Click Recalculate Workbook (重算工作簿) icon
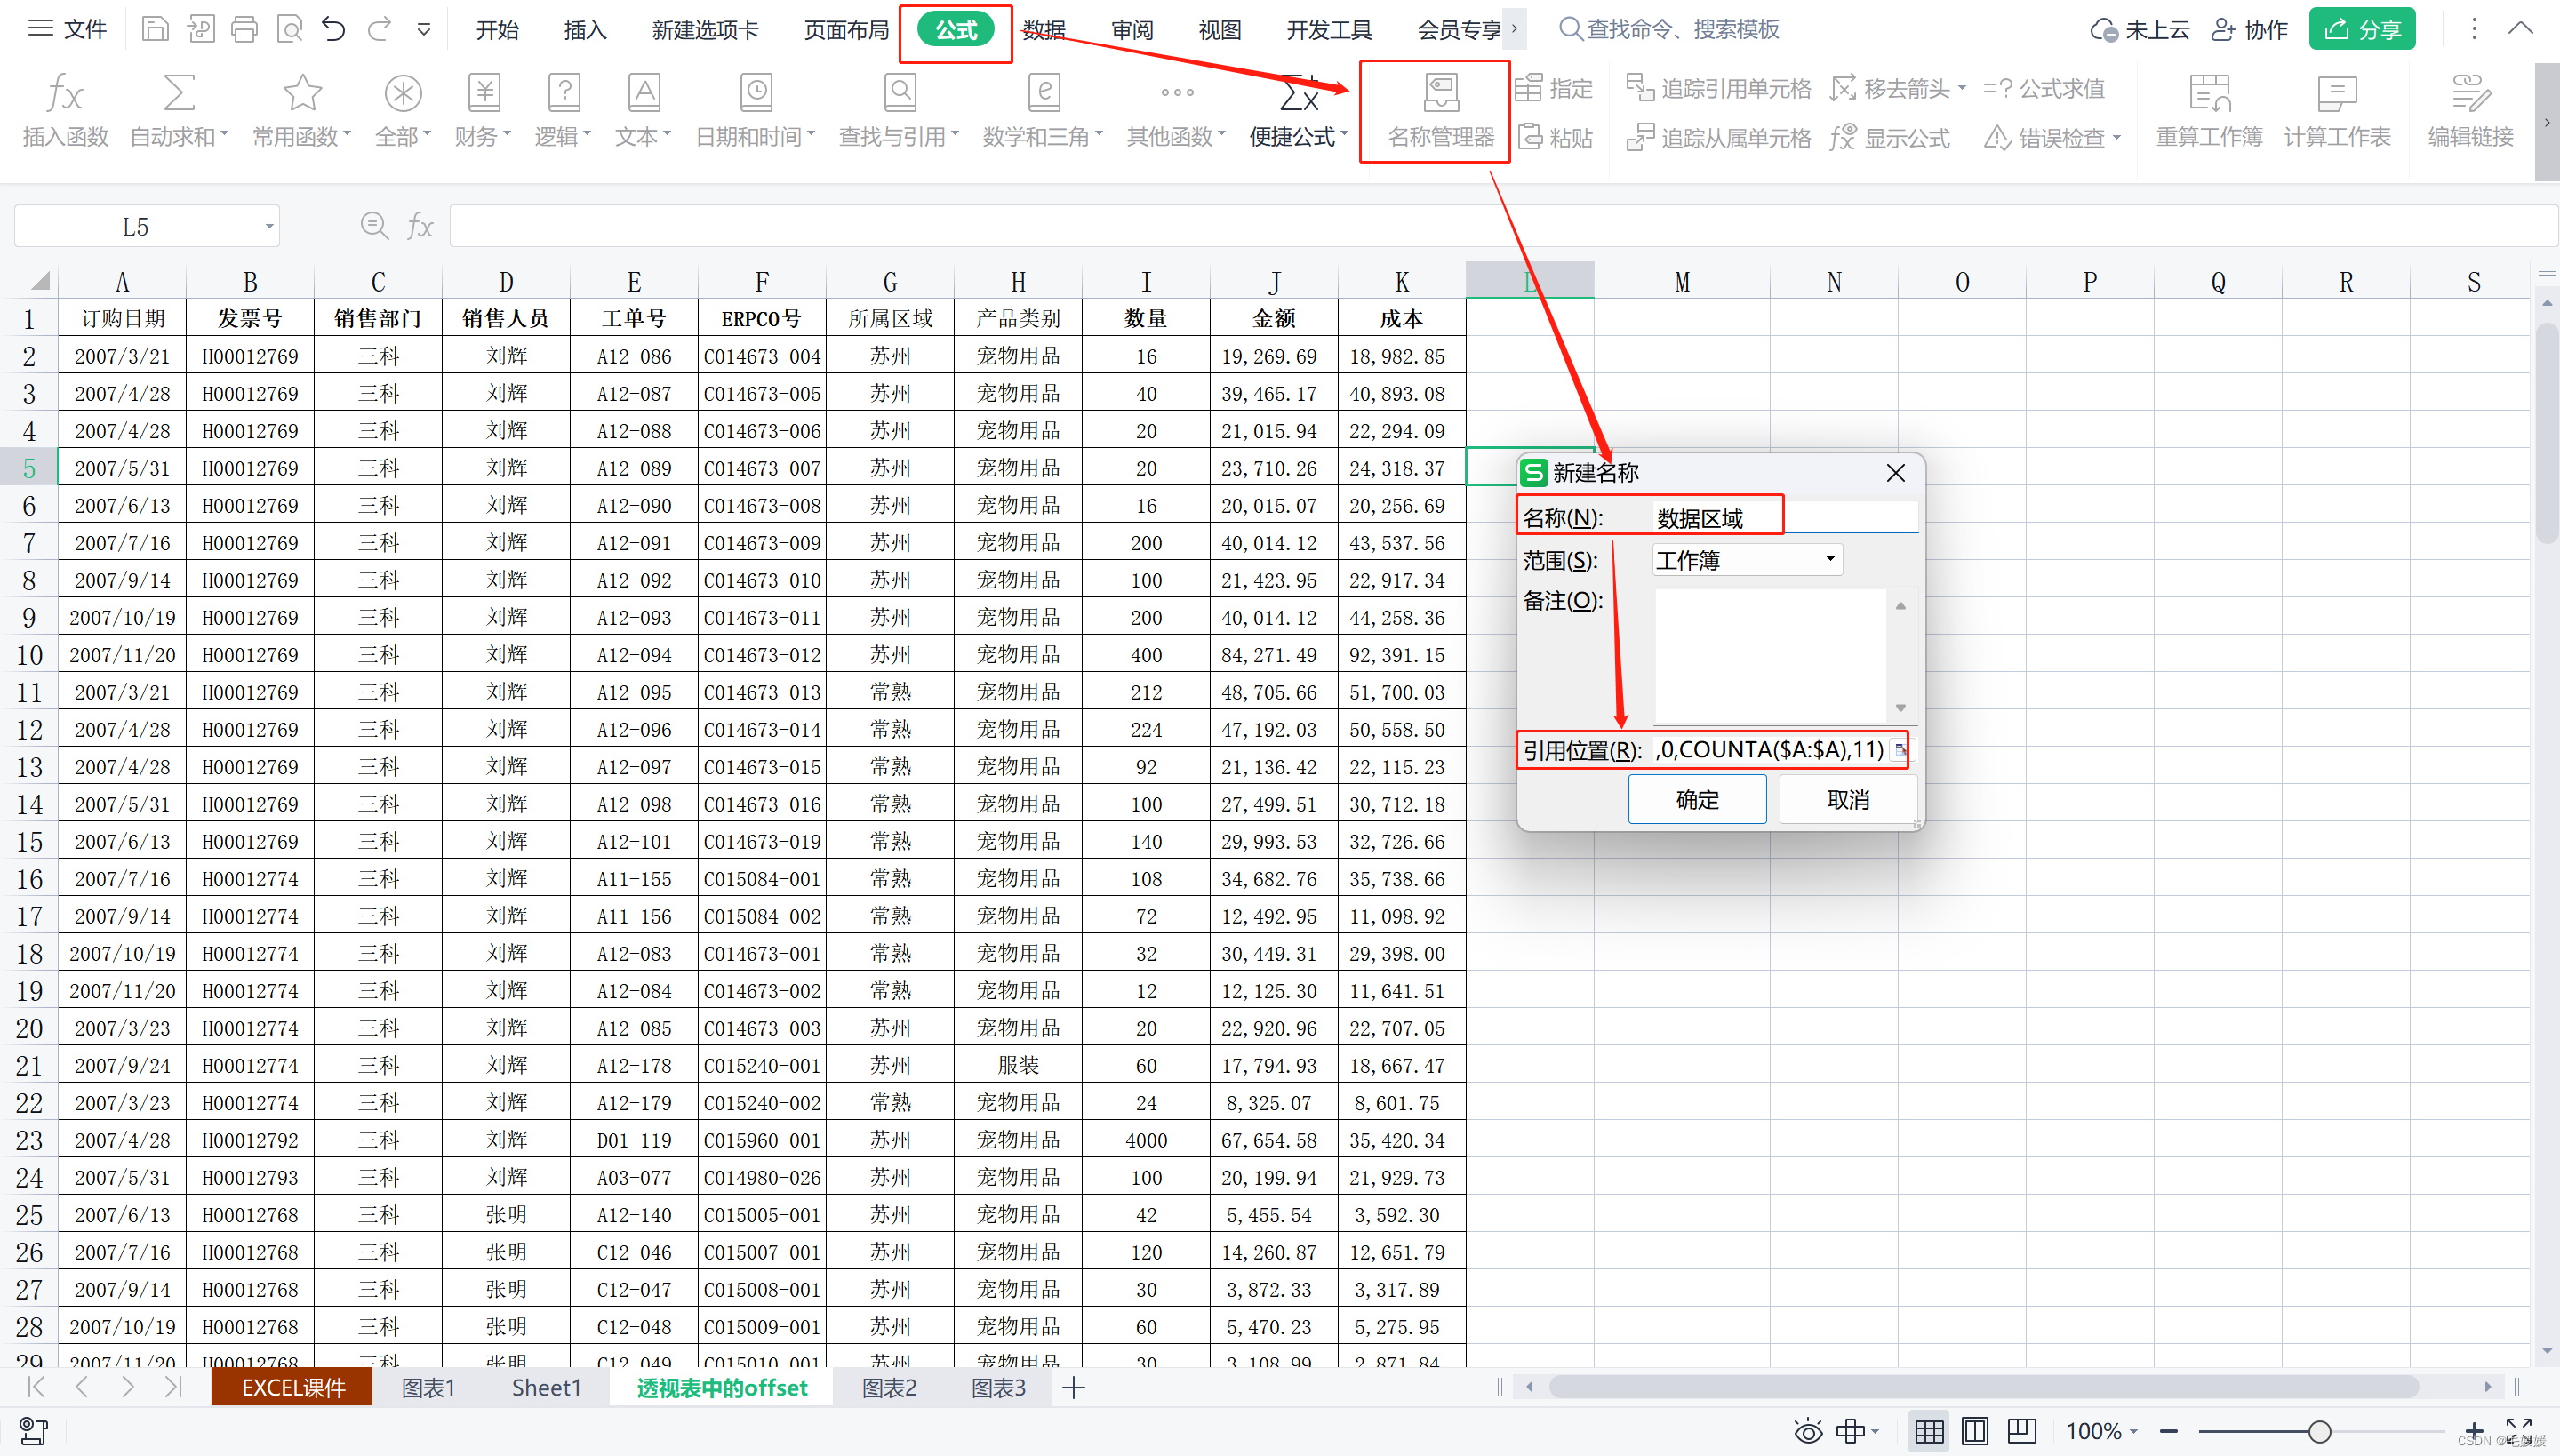The width and height of the screenshot is (2560, 1456). [2209, 111]
